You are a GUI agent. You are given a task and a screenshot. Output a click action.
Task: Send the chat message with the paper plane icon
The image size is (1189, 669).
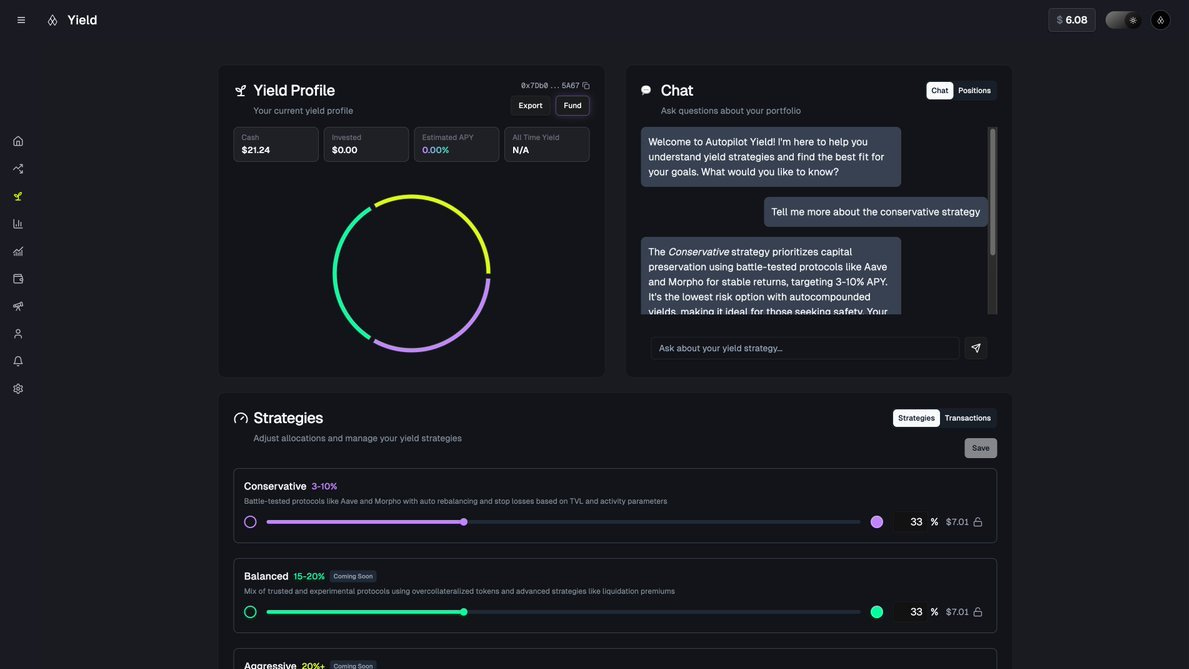coord(976,348)
